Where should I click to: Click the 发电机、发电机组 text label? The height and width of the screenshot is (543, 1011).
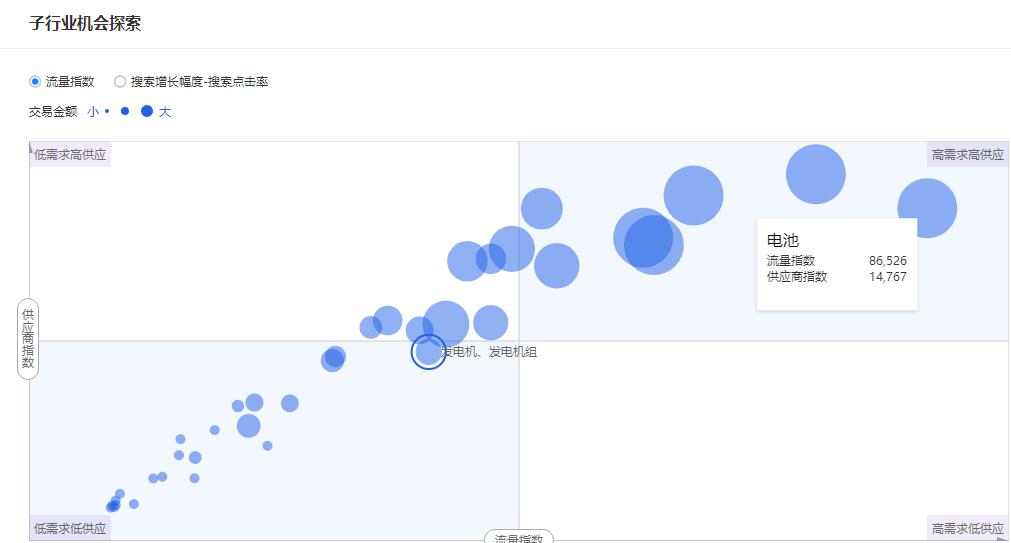[x=490, y=352]
